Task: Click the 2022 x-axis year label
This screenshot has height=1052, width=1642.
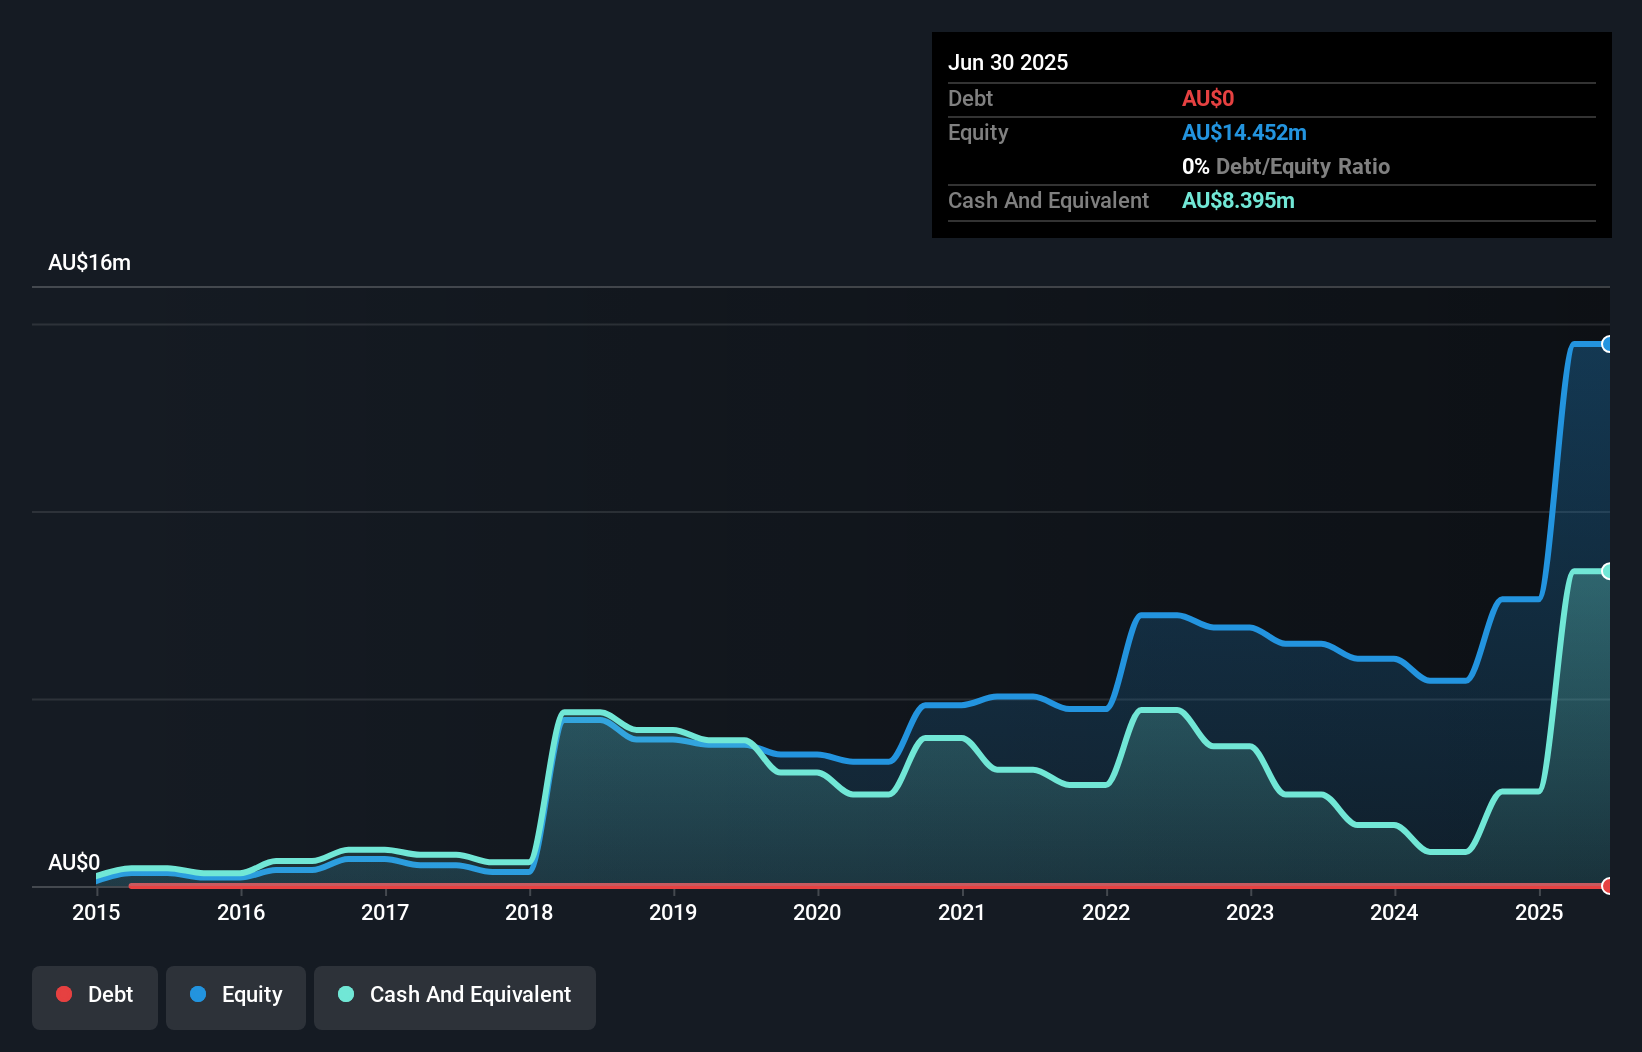Action: point(1106,912)
